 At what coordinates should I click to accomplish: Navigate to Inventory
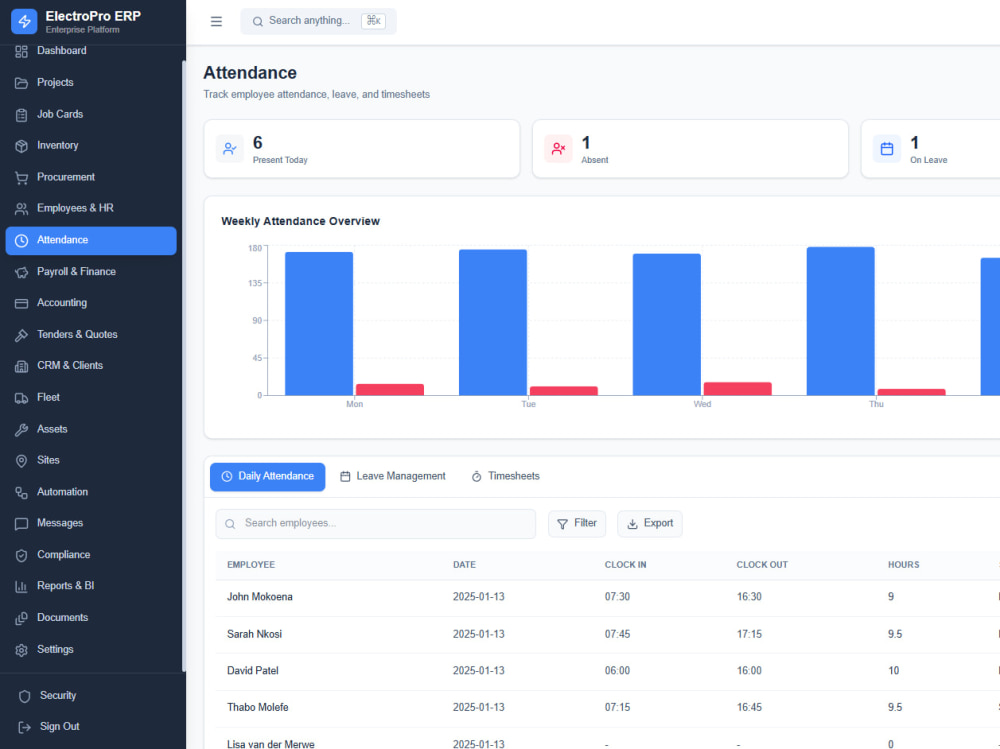point(91,146)
